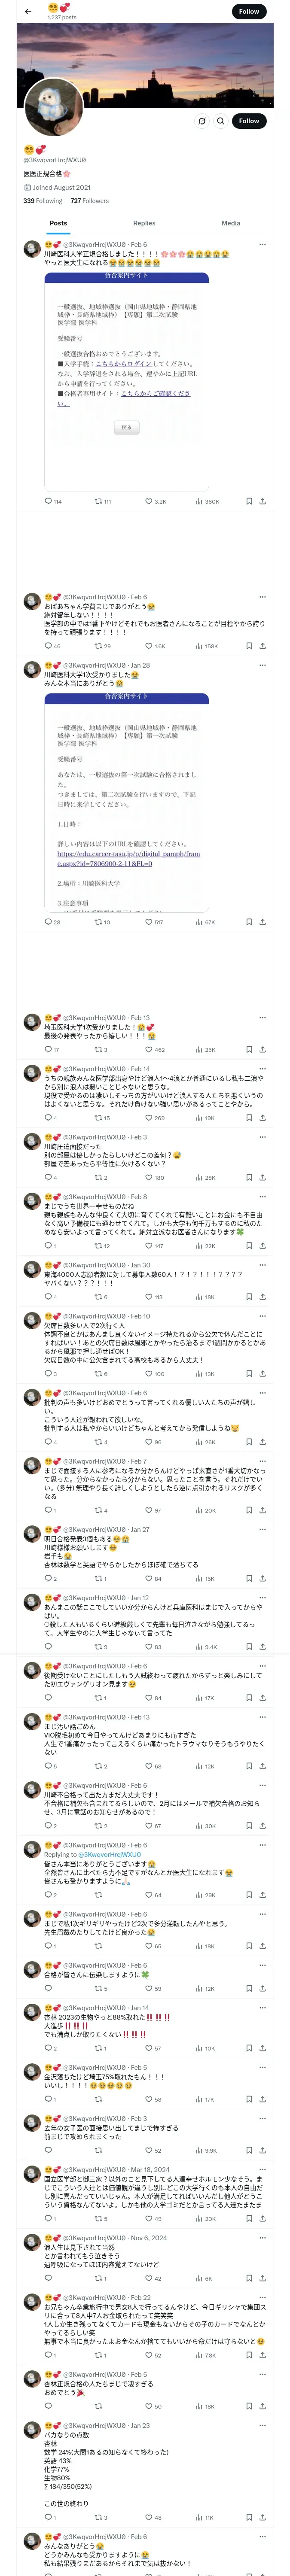
Task: Open more options on the Jan 28 post
Action: click(x=263, y=665)
